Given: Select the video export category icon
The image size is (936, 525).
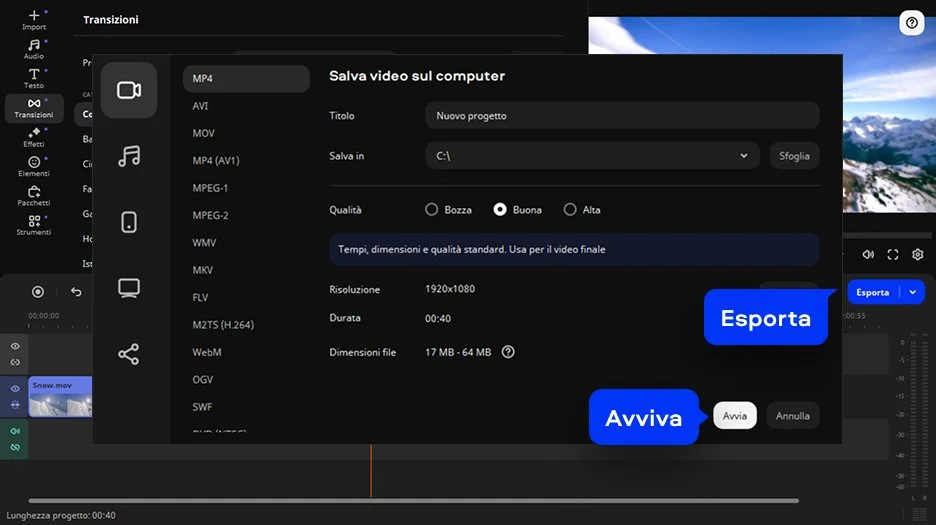Looking at the screenshot, I should 129,90.
